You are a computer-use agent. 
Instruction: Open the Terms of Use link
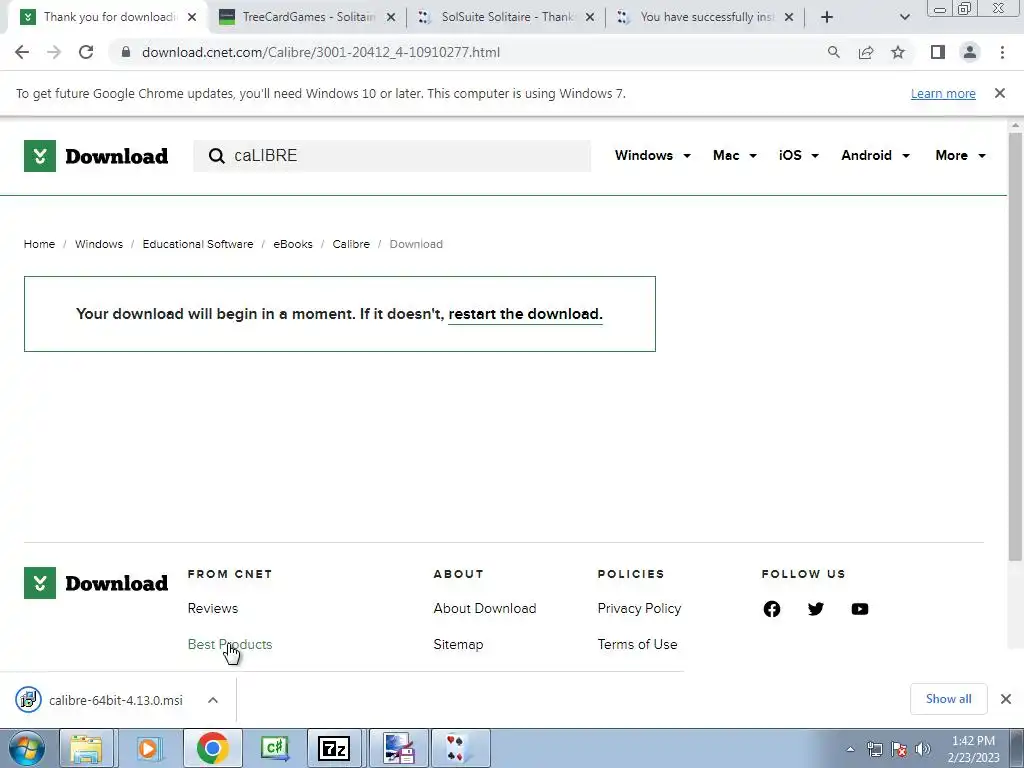tap(637, 645)
